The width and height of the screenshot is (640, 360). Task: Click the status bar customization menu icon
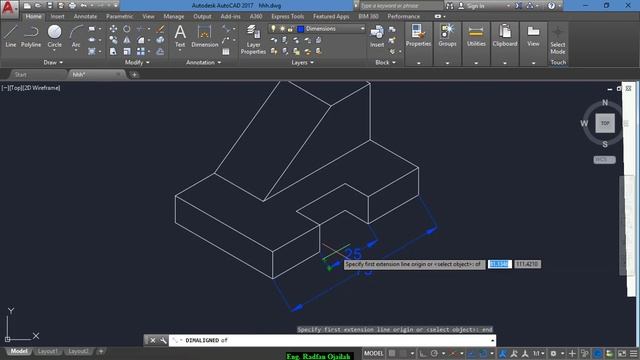pos(633,353)
